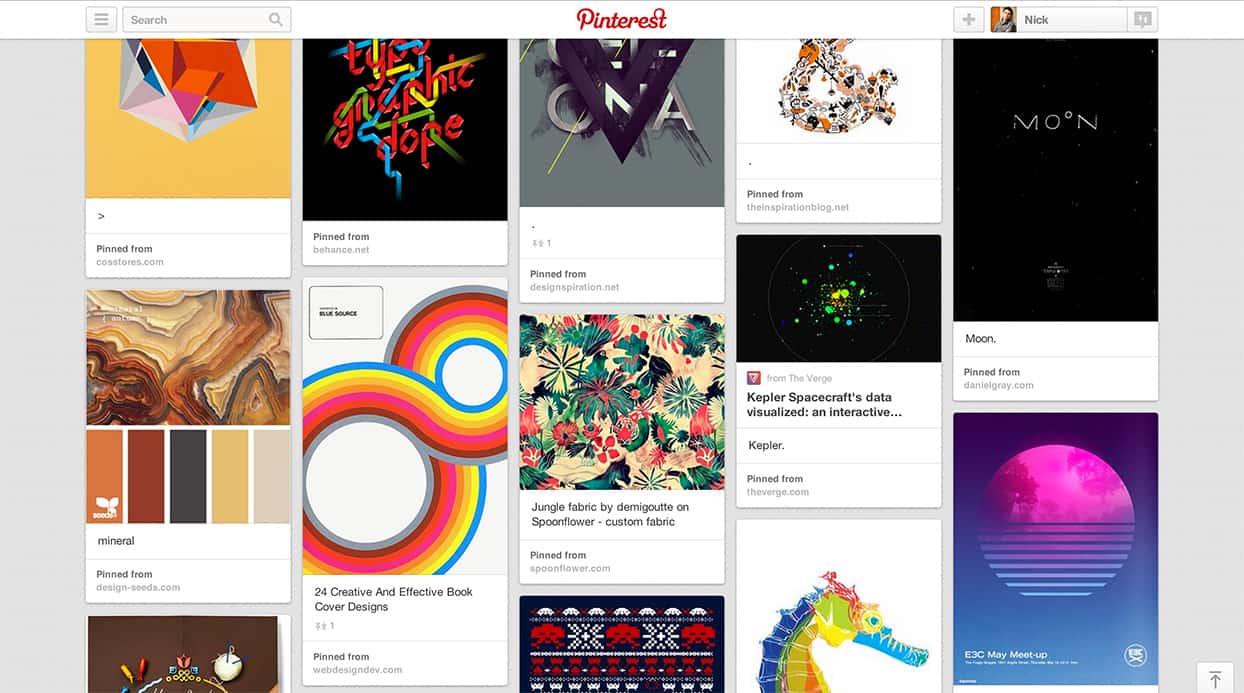Open the Jungle fabric pin image

pos(622,402)
